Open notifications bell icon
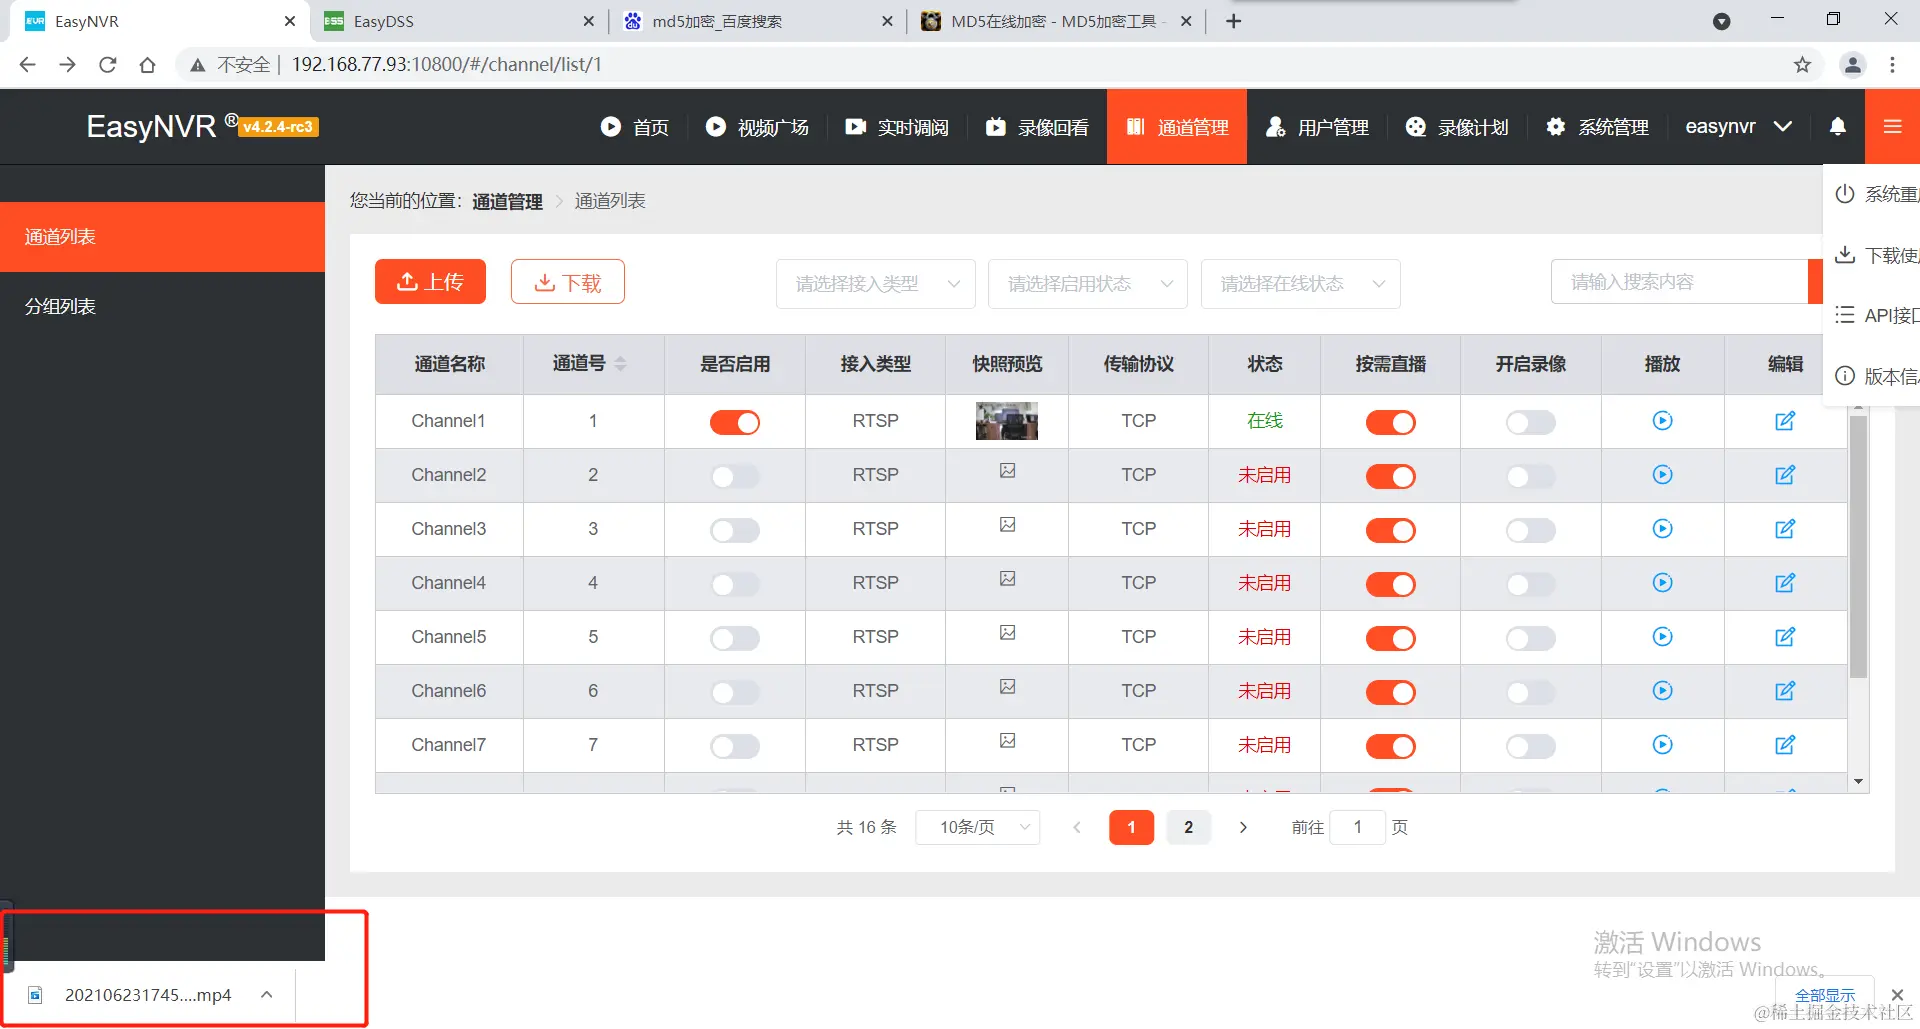1920x1029 pixels. (x=1837, y=126)
